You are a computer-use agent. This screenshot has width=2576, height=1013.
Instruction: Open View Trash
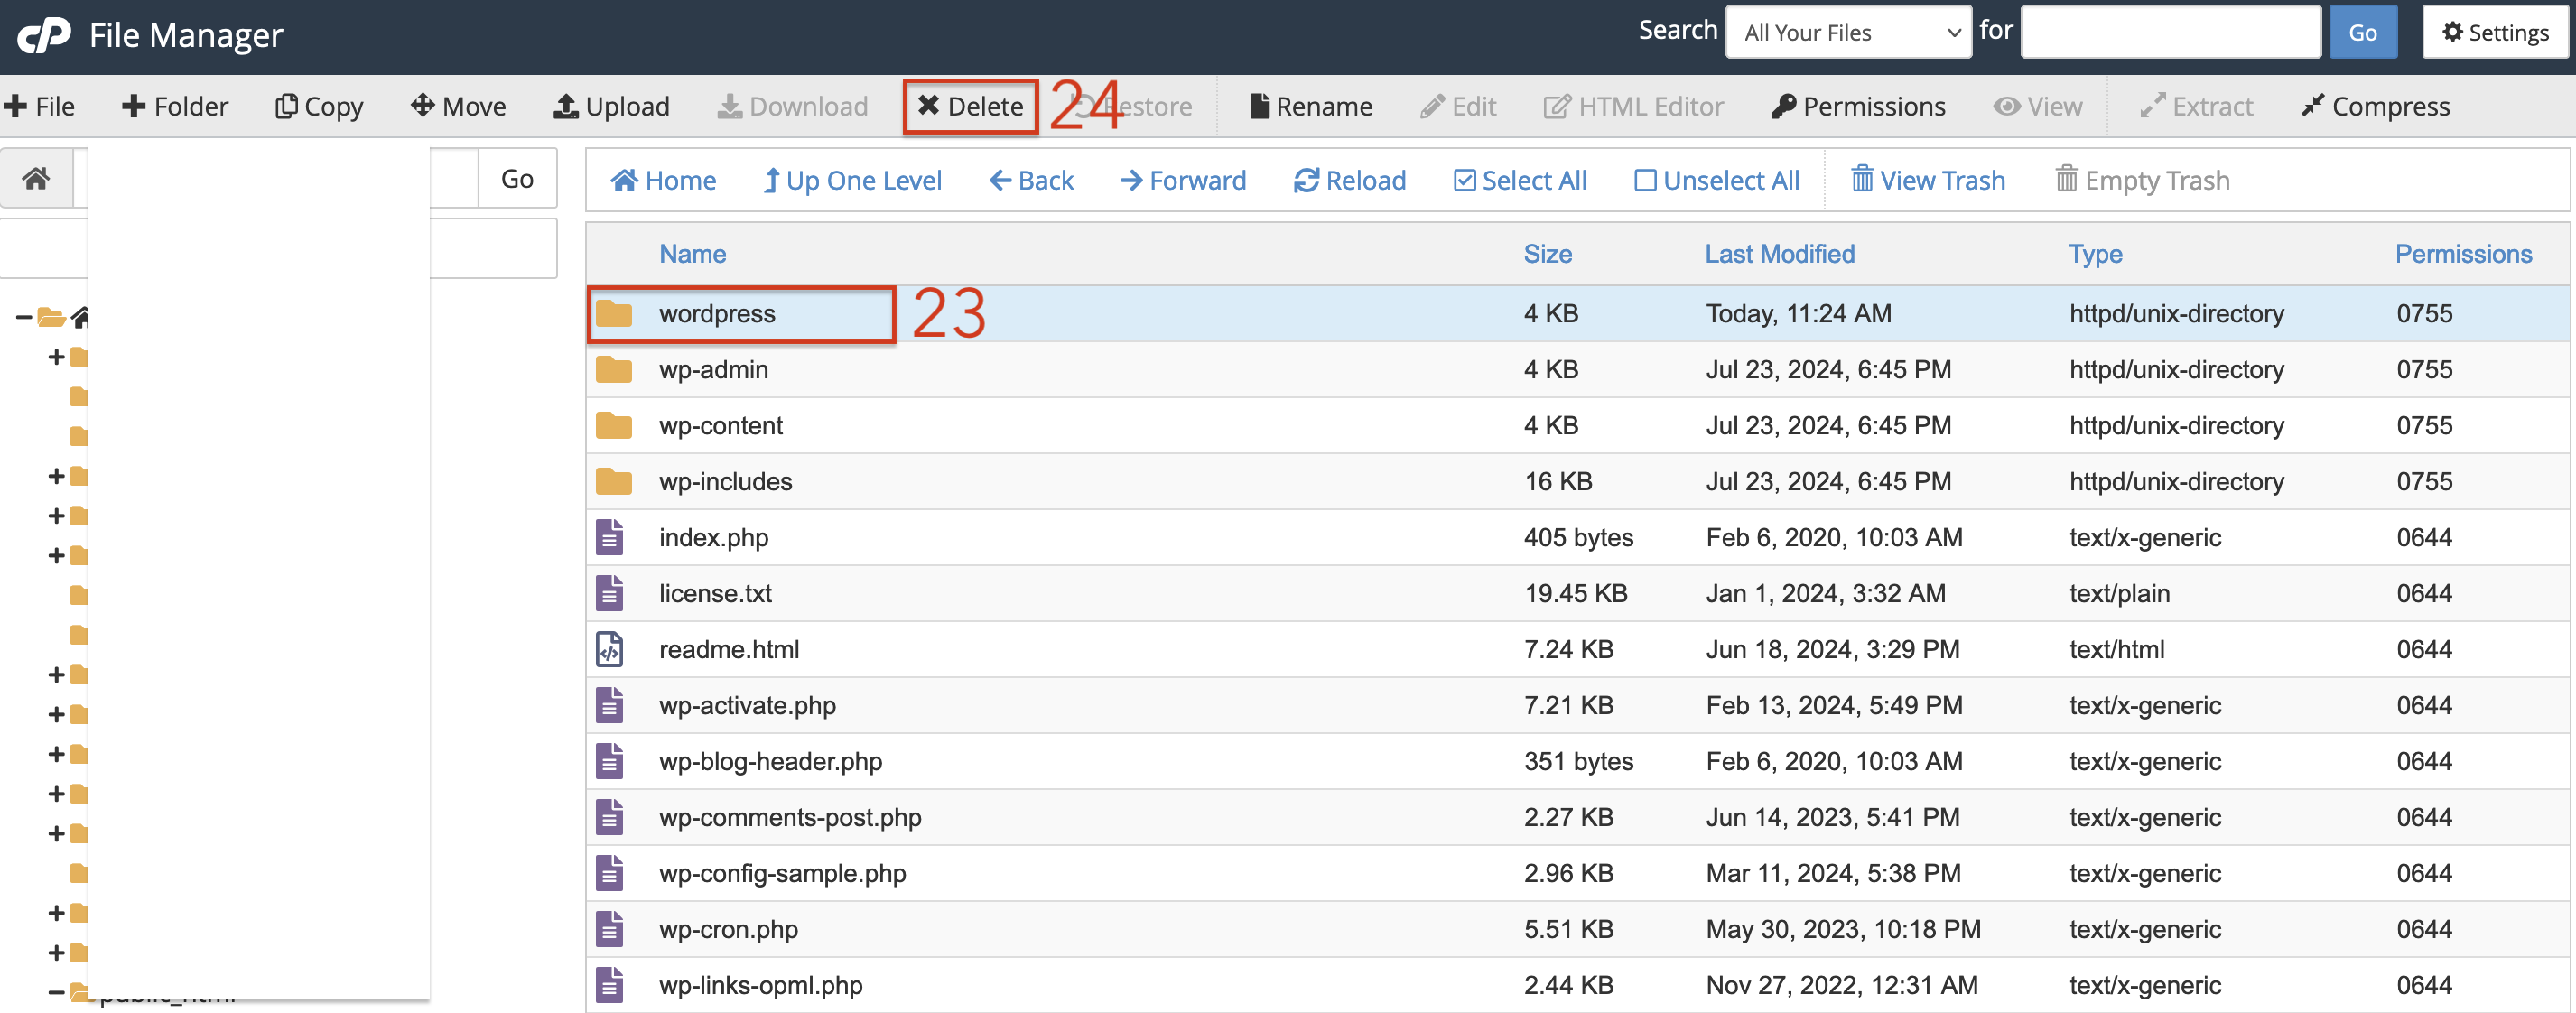pos(1927,180)
